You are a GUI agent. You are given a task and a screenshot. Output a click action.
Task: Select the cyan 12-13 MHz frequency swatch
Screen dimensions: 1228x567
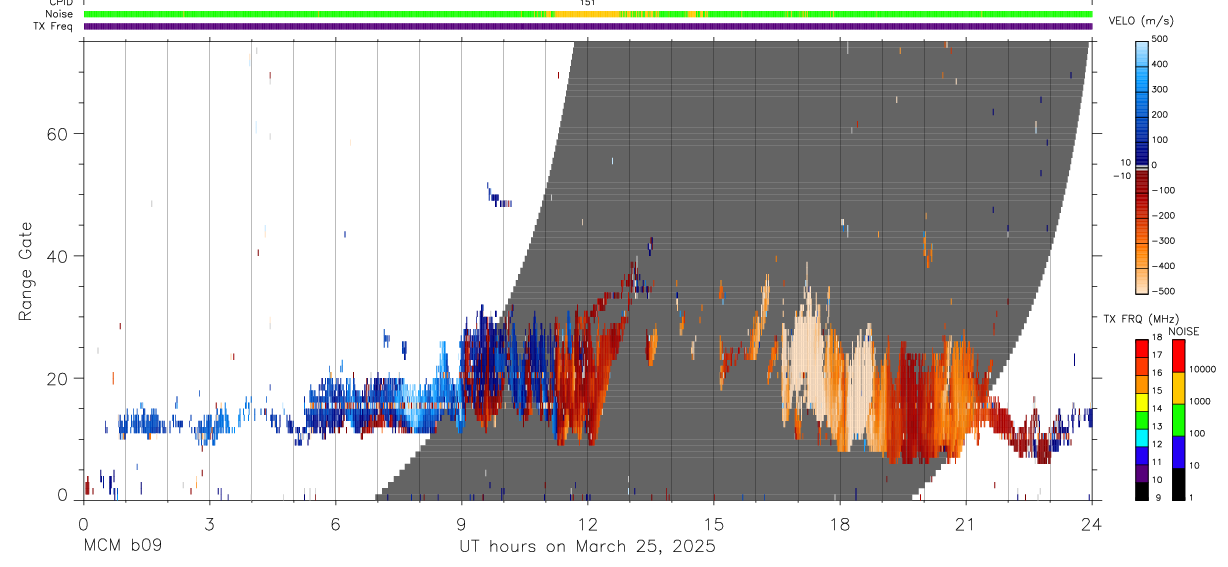(1141, 436)
